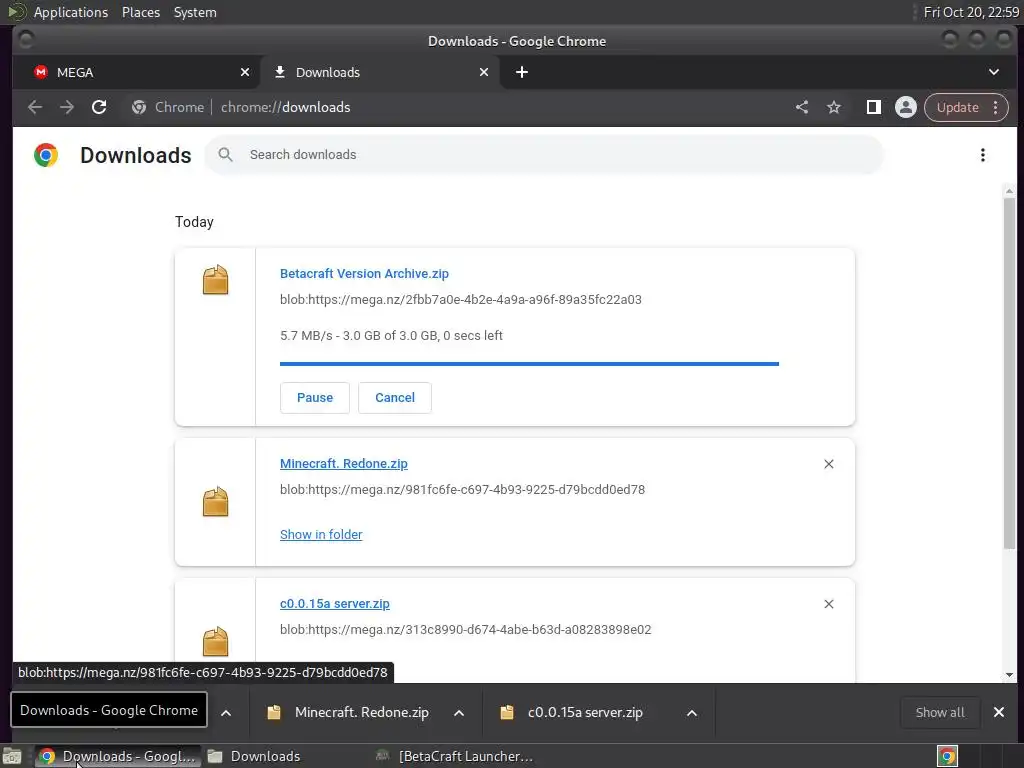Viewport: 1024px width, 768px height.
Task: Click Chrome window entry in taskbar
Action: 118,756
